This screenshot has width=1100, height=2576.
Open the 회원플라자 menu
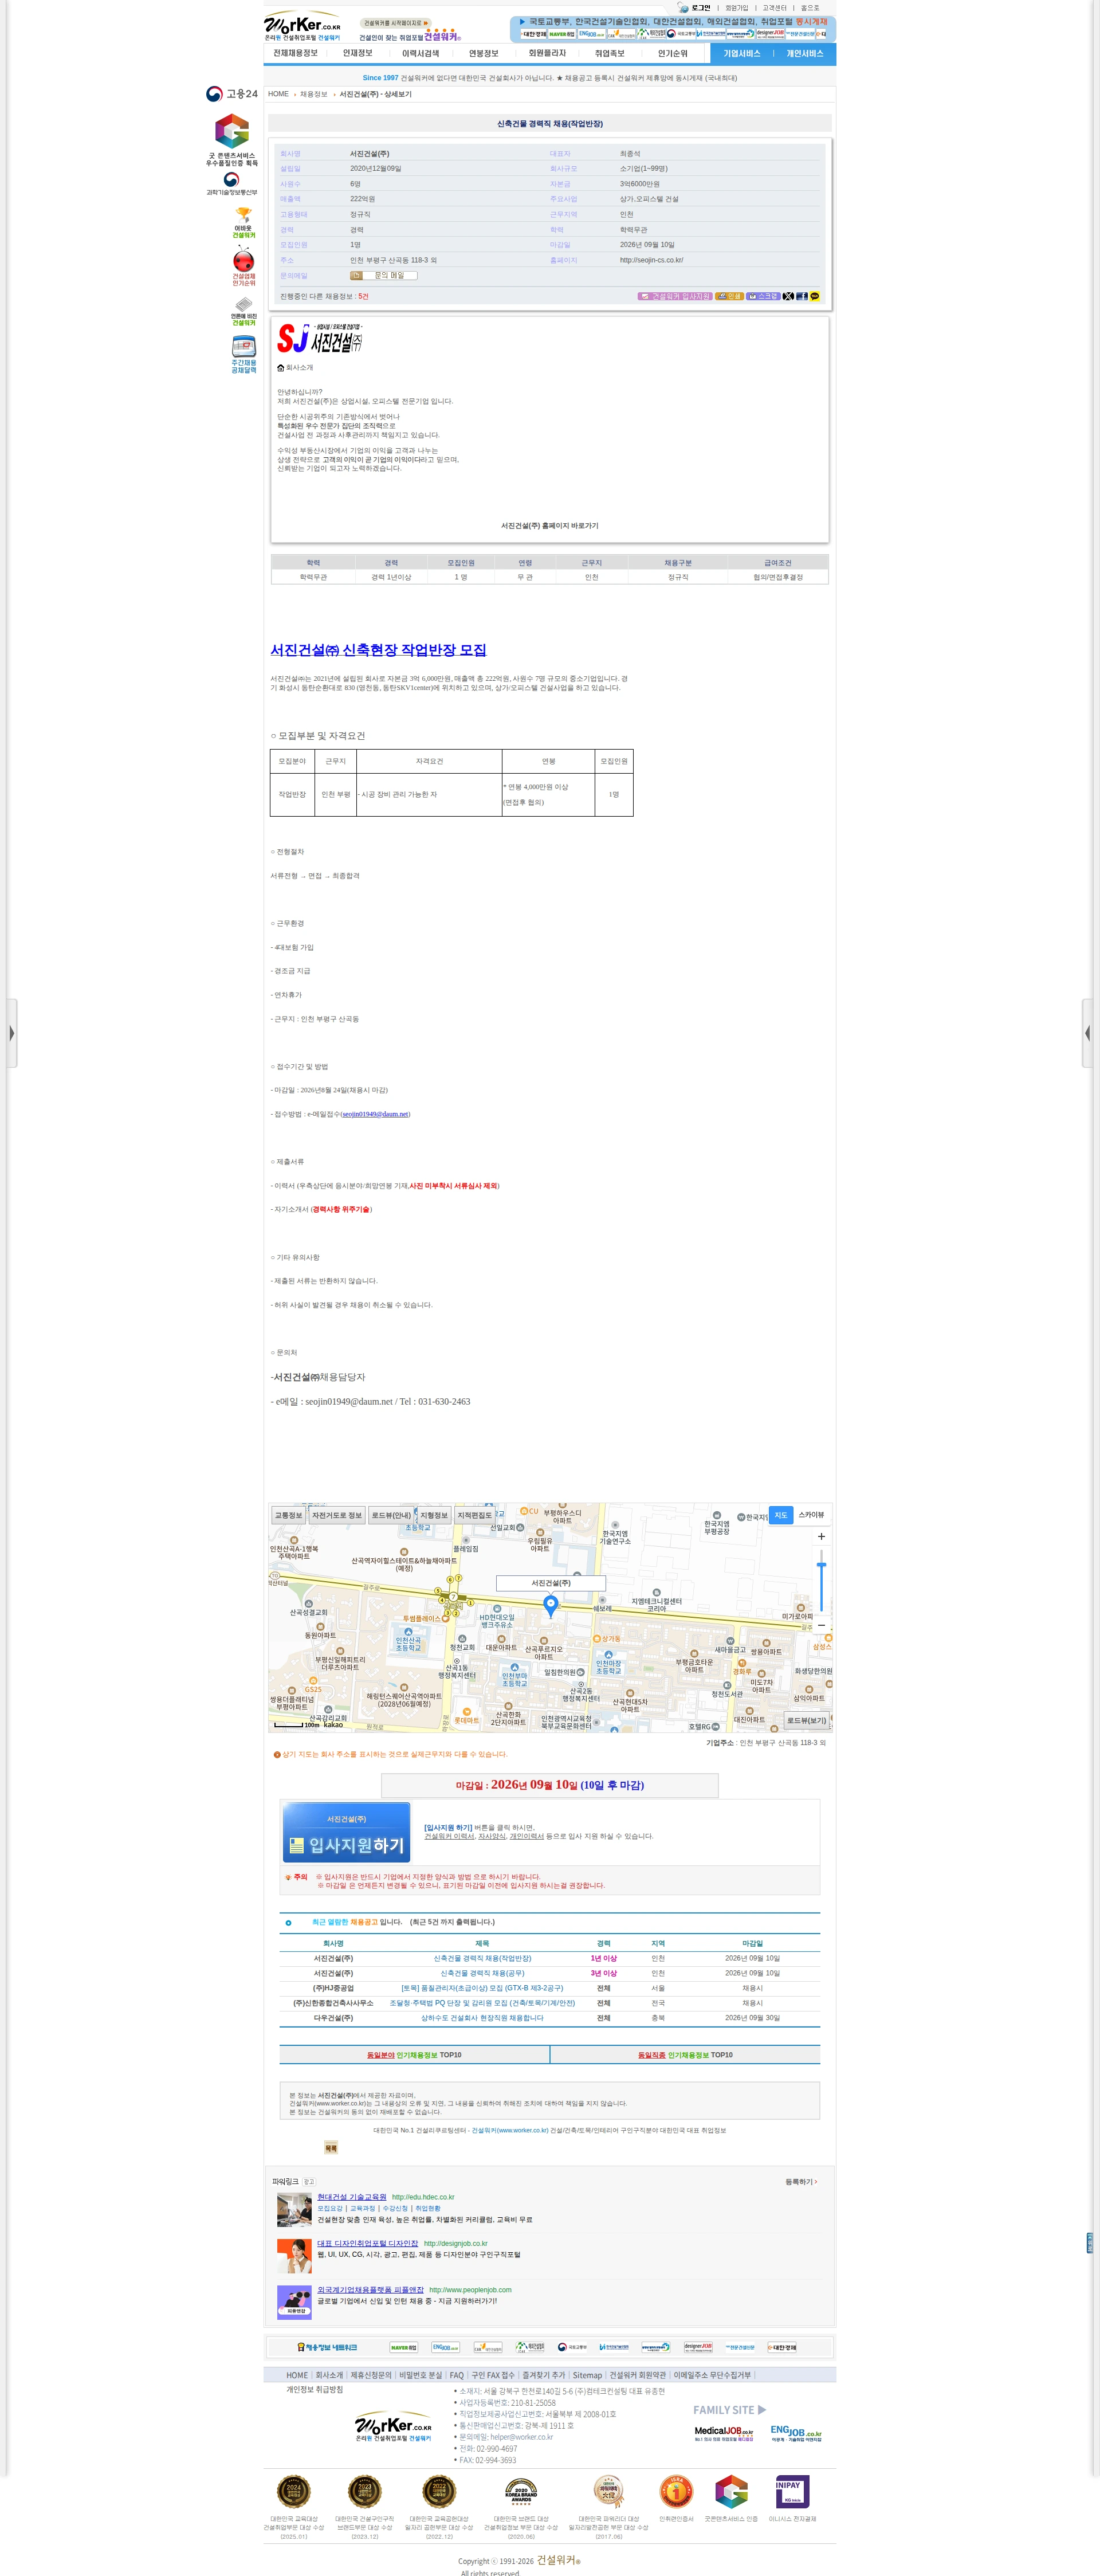(547, 53)
